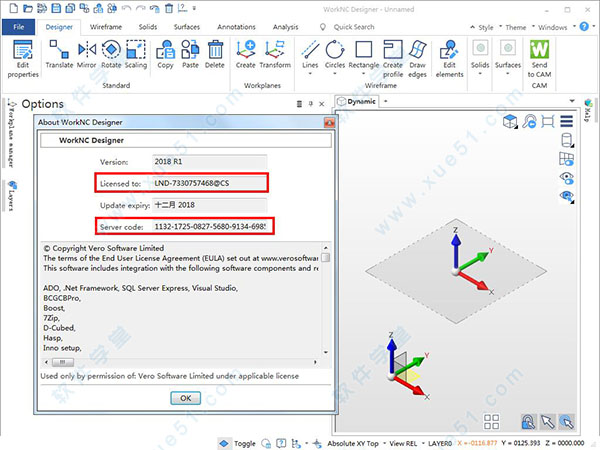Screen dimensions: 600x450
Task: Switch to Wireframe ribbon tab
Action: (106, 27)
